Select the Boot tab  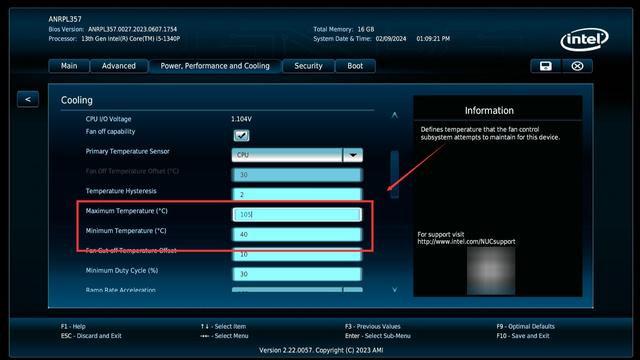coord(355,66)
